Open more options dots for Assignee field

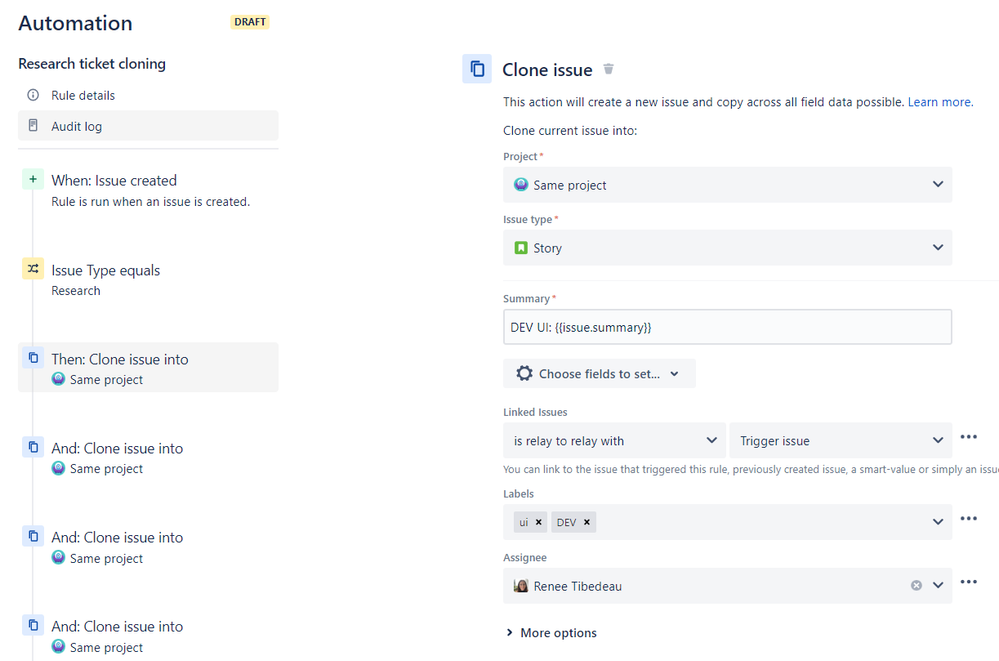click(968, 581)
